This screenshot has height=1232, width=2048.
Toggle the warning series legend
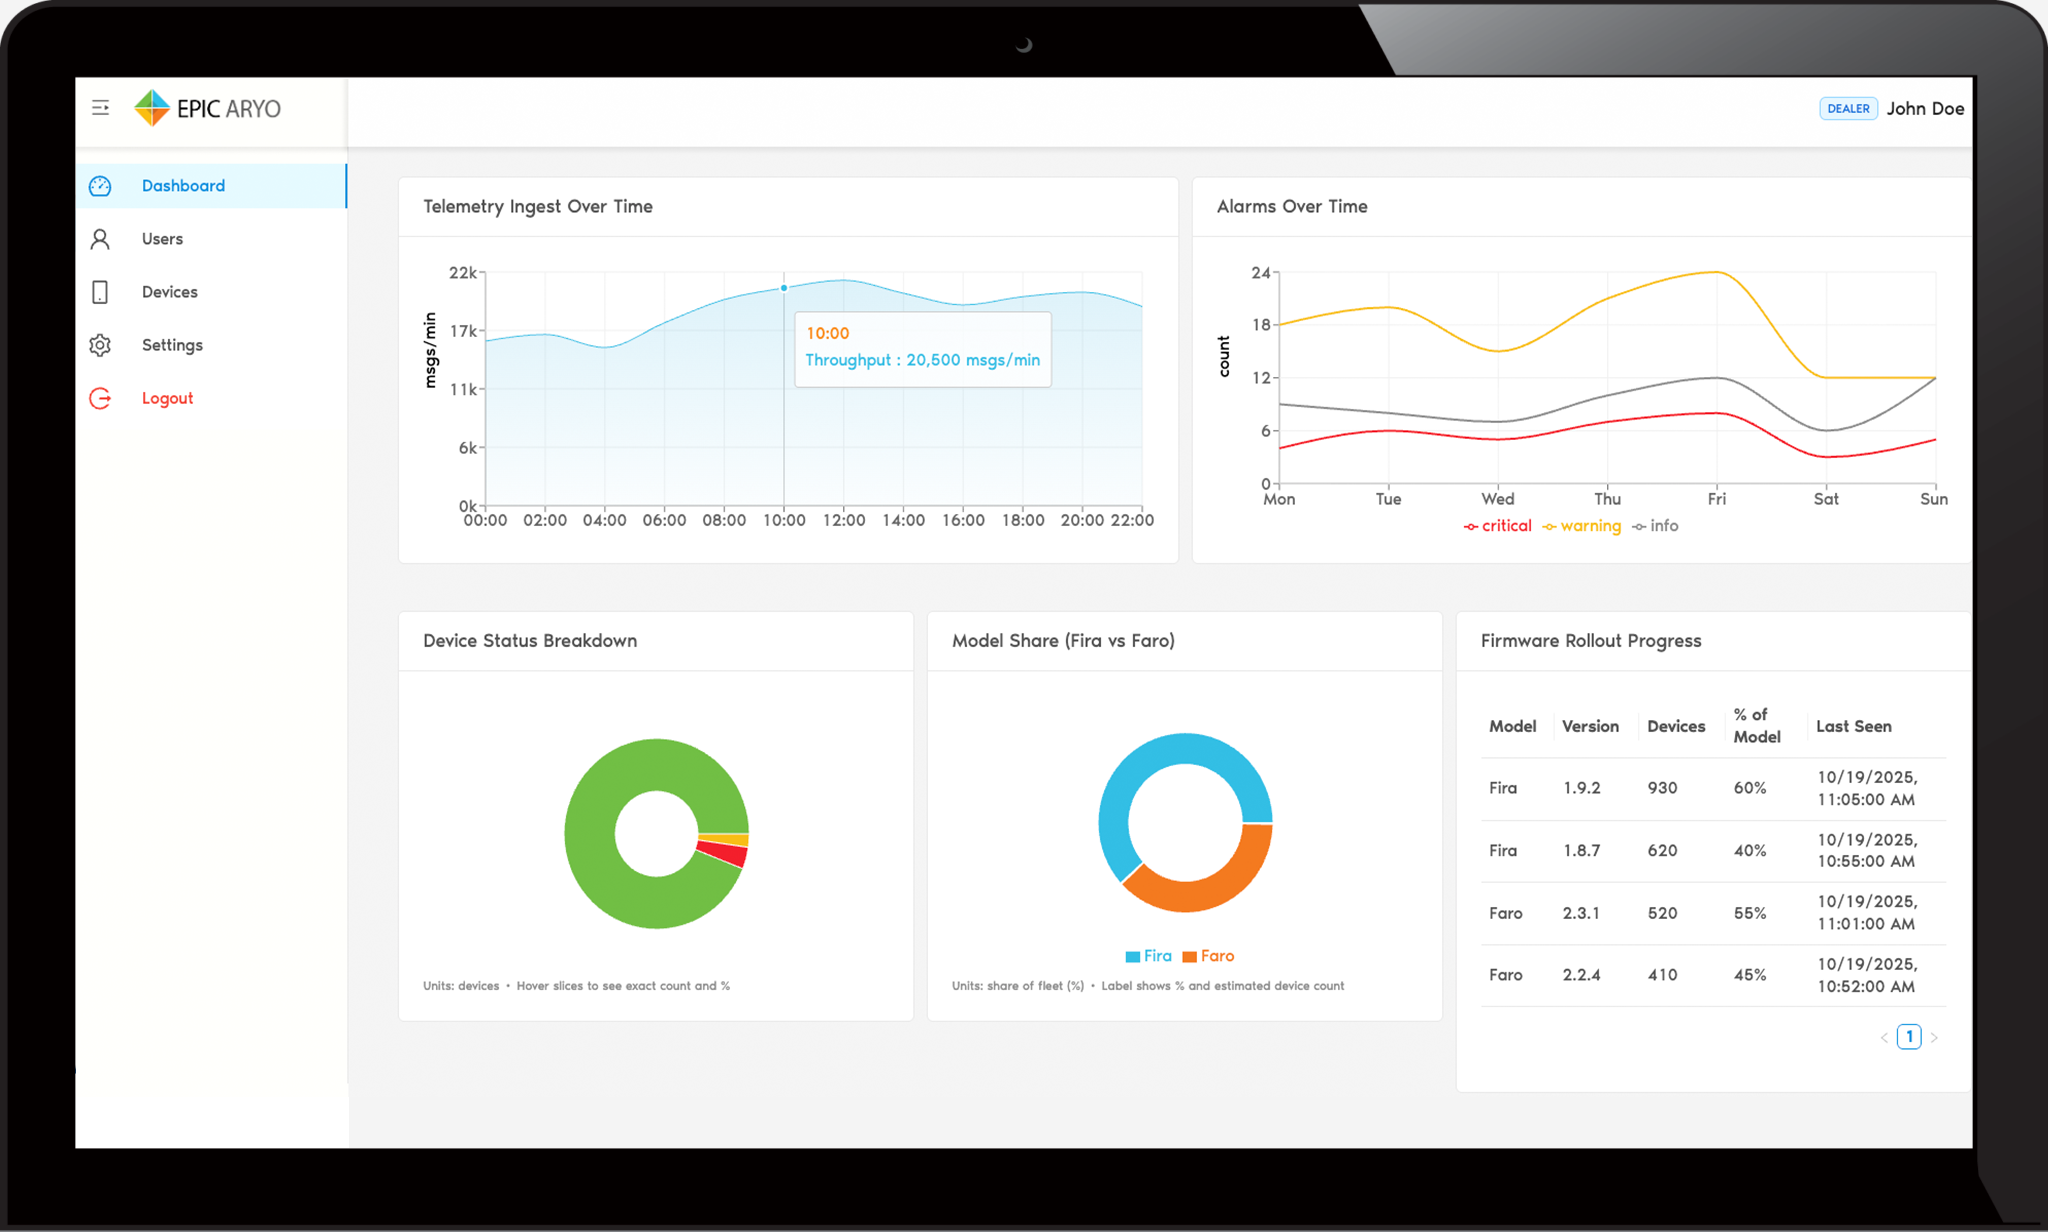(1581, 526)
